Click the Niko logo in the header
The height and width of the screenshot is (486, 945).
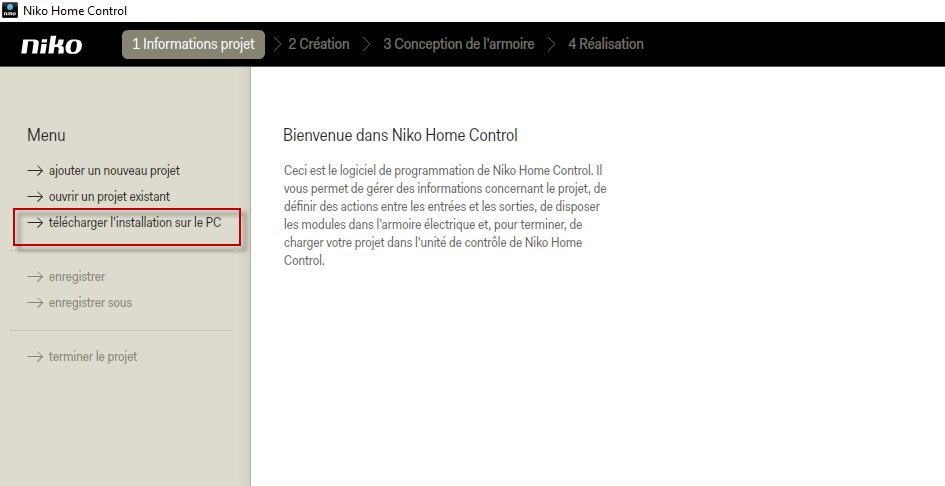(x=51, y=45)
